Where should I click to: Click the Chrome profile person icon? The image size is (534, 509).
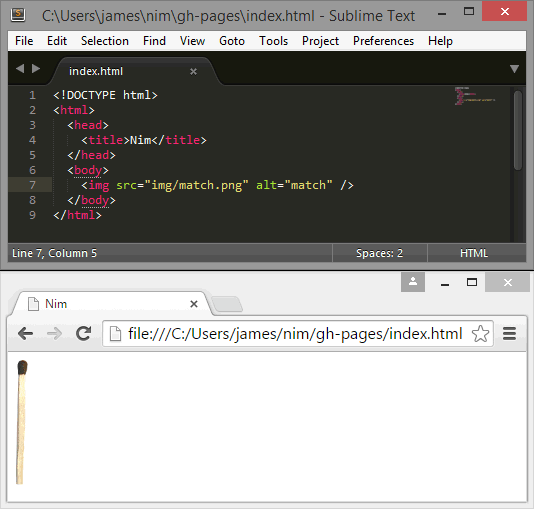pyautogui.click(x=413, y=282)
